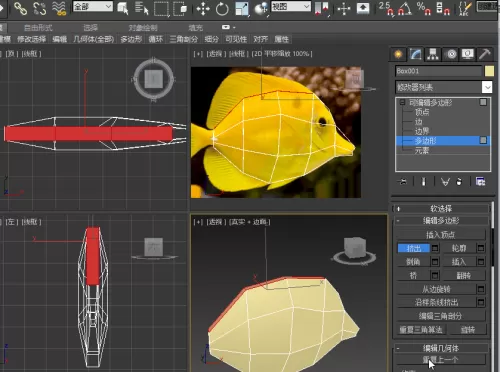The width and height of the screenshot is (500, 372).
Task: Switch to the 自由形式 ribbon tab
Action: pos(38,27)
